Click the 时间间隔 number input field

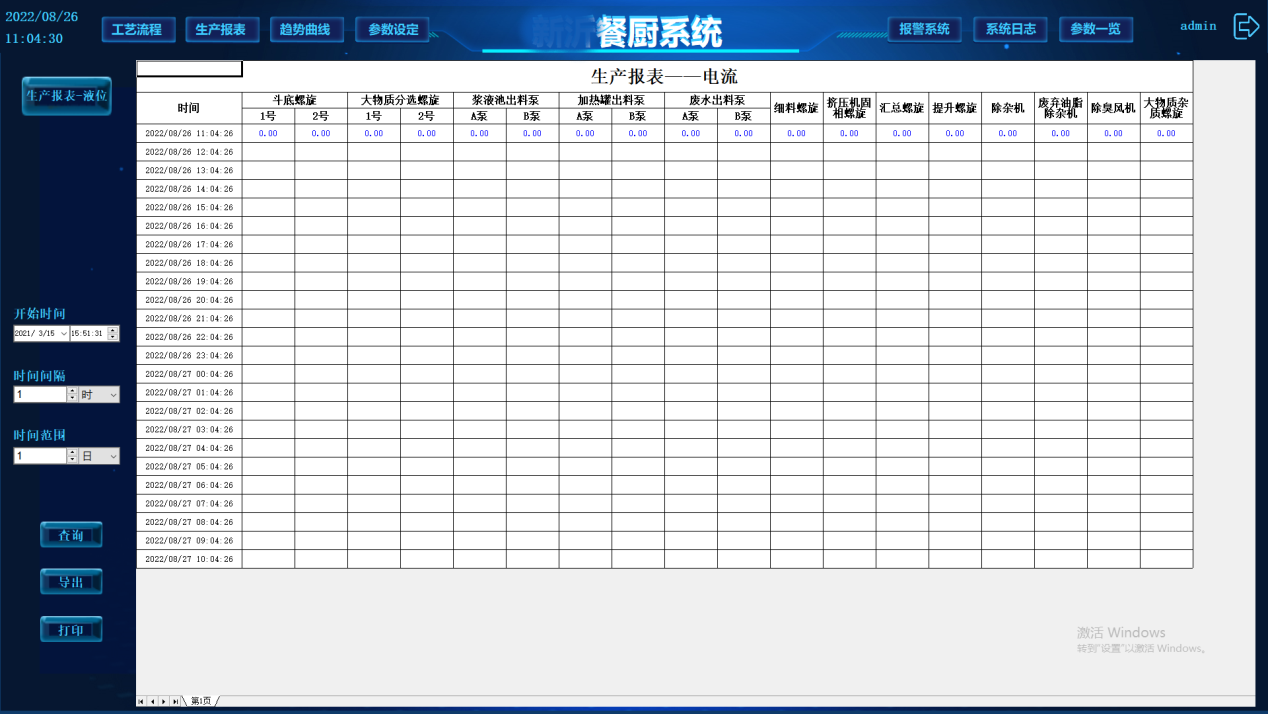pos(40,395)
